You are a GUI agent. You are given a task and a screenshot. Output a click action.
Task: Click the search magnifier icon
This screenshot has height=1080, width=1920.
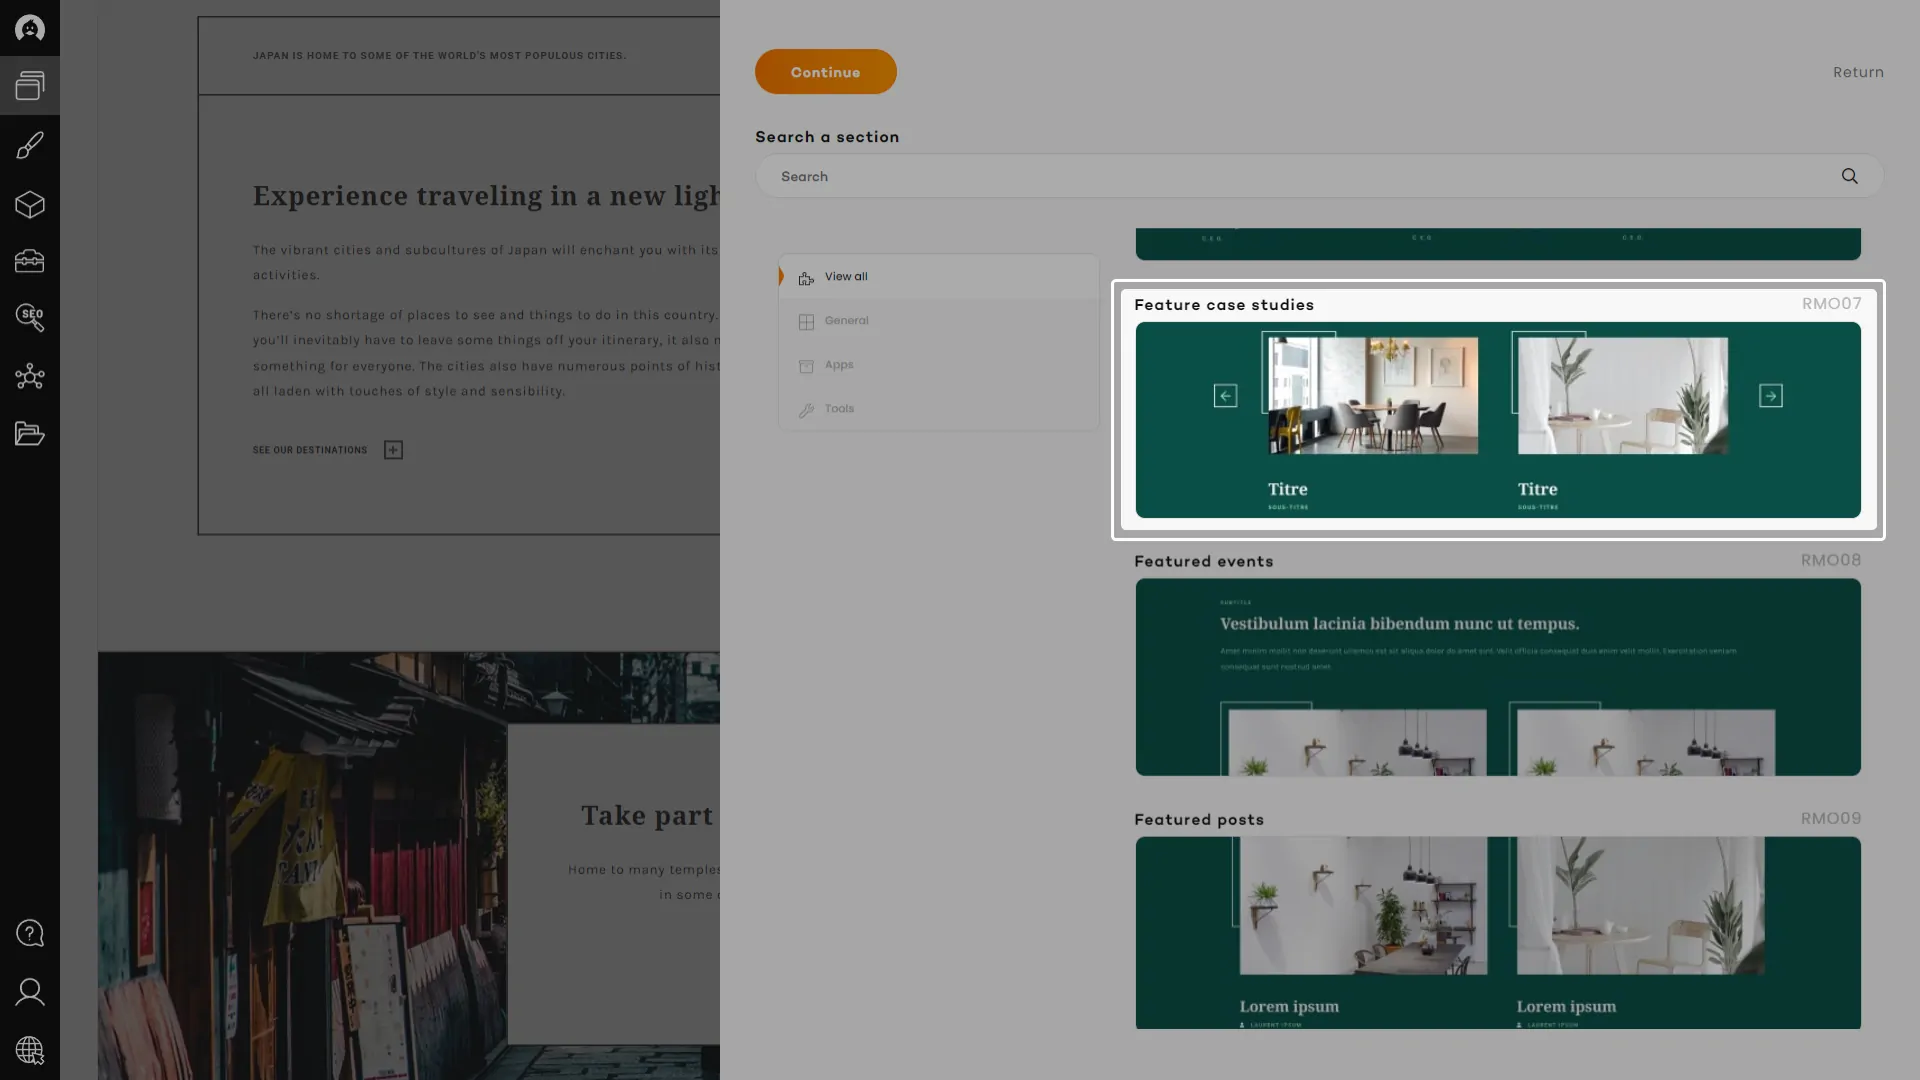point(1849,177)
